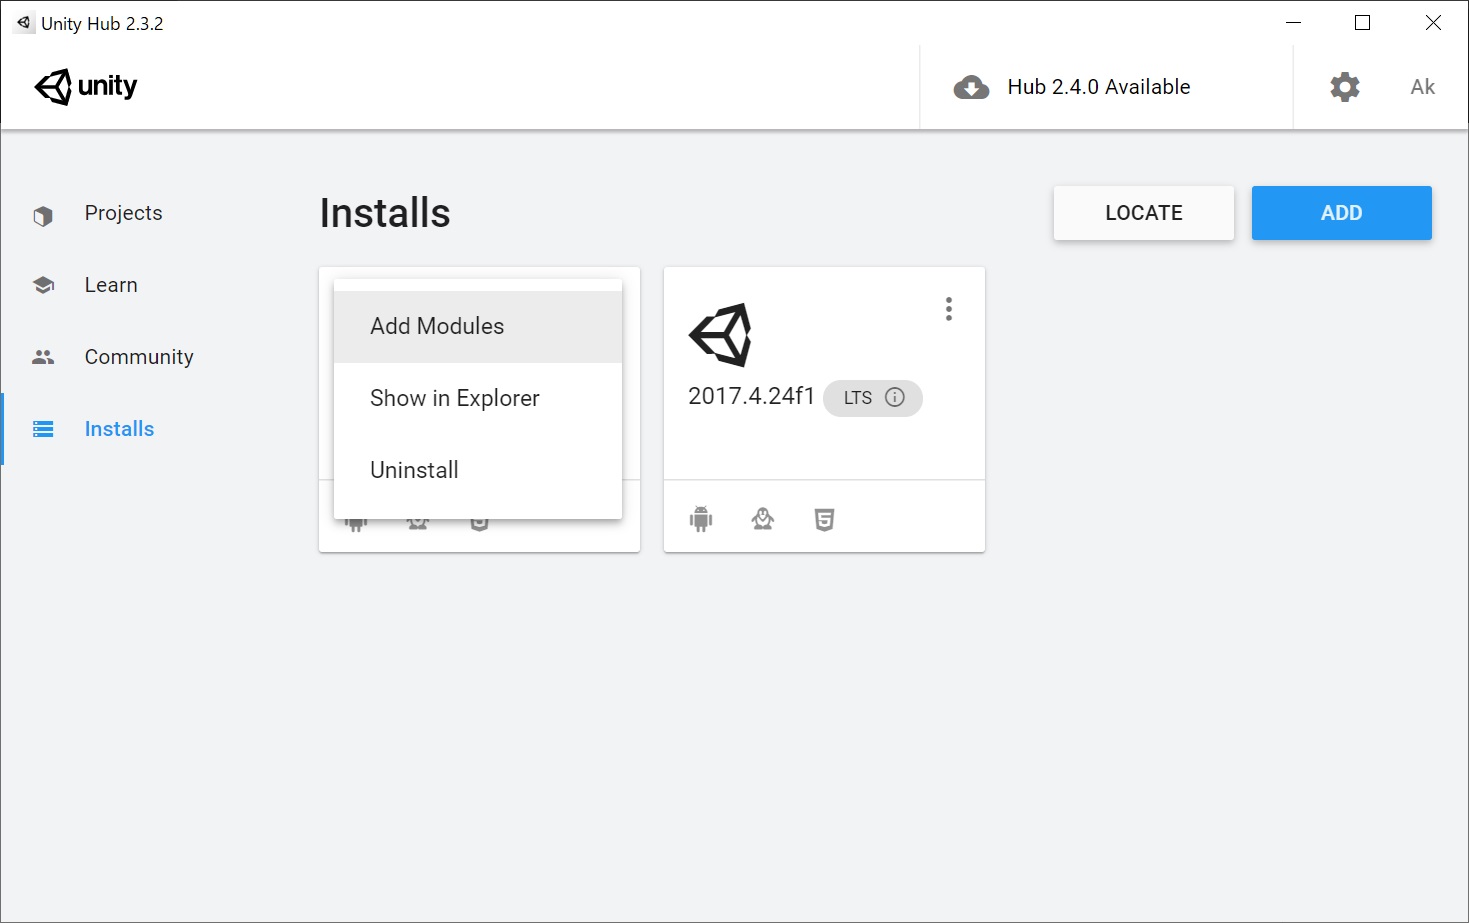Click the Community people icon

point(43,357)
